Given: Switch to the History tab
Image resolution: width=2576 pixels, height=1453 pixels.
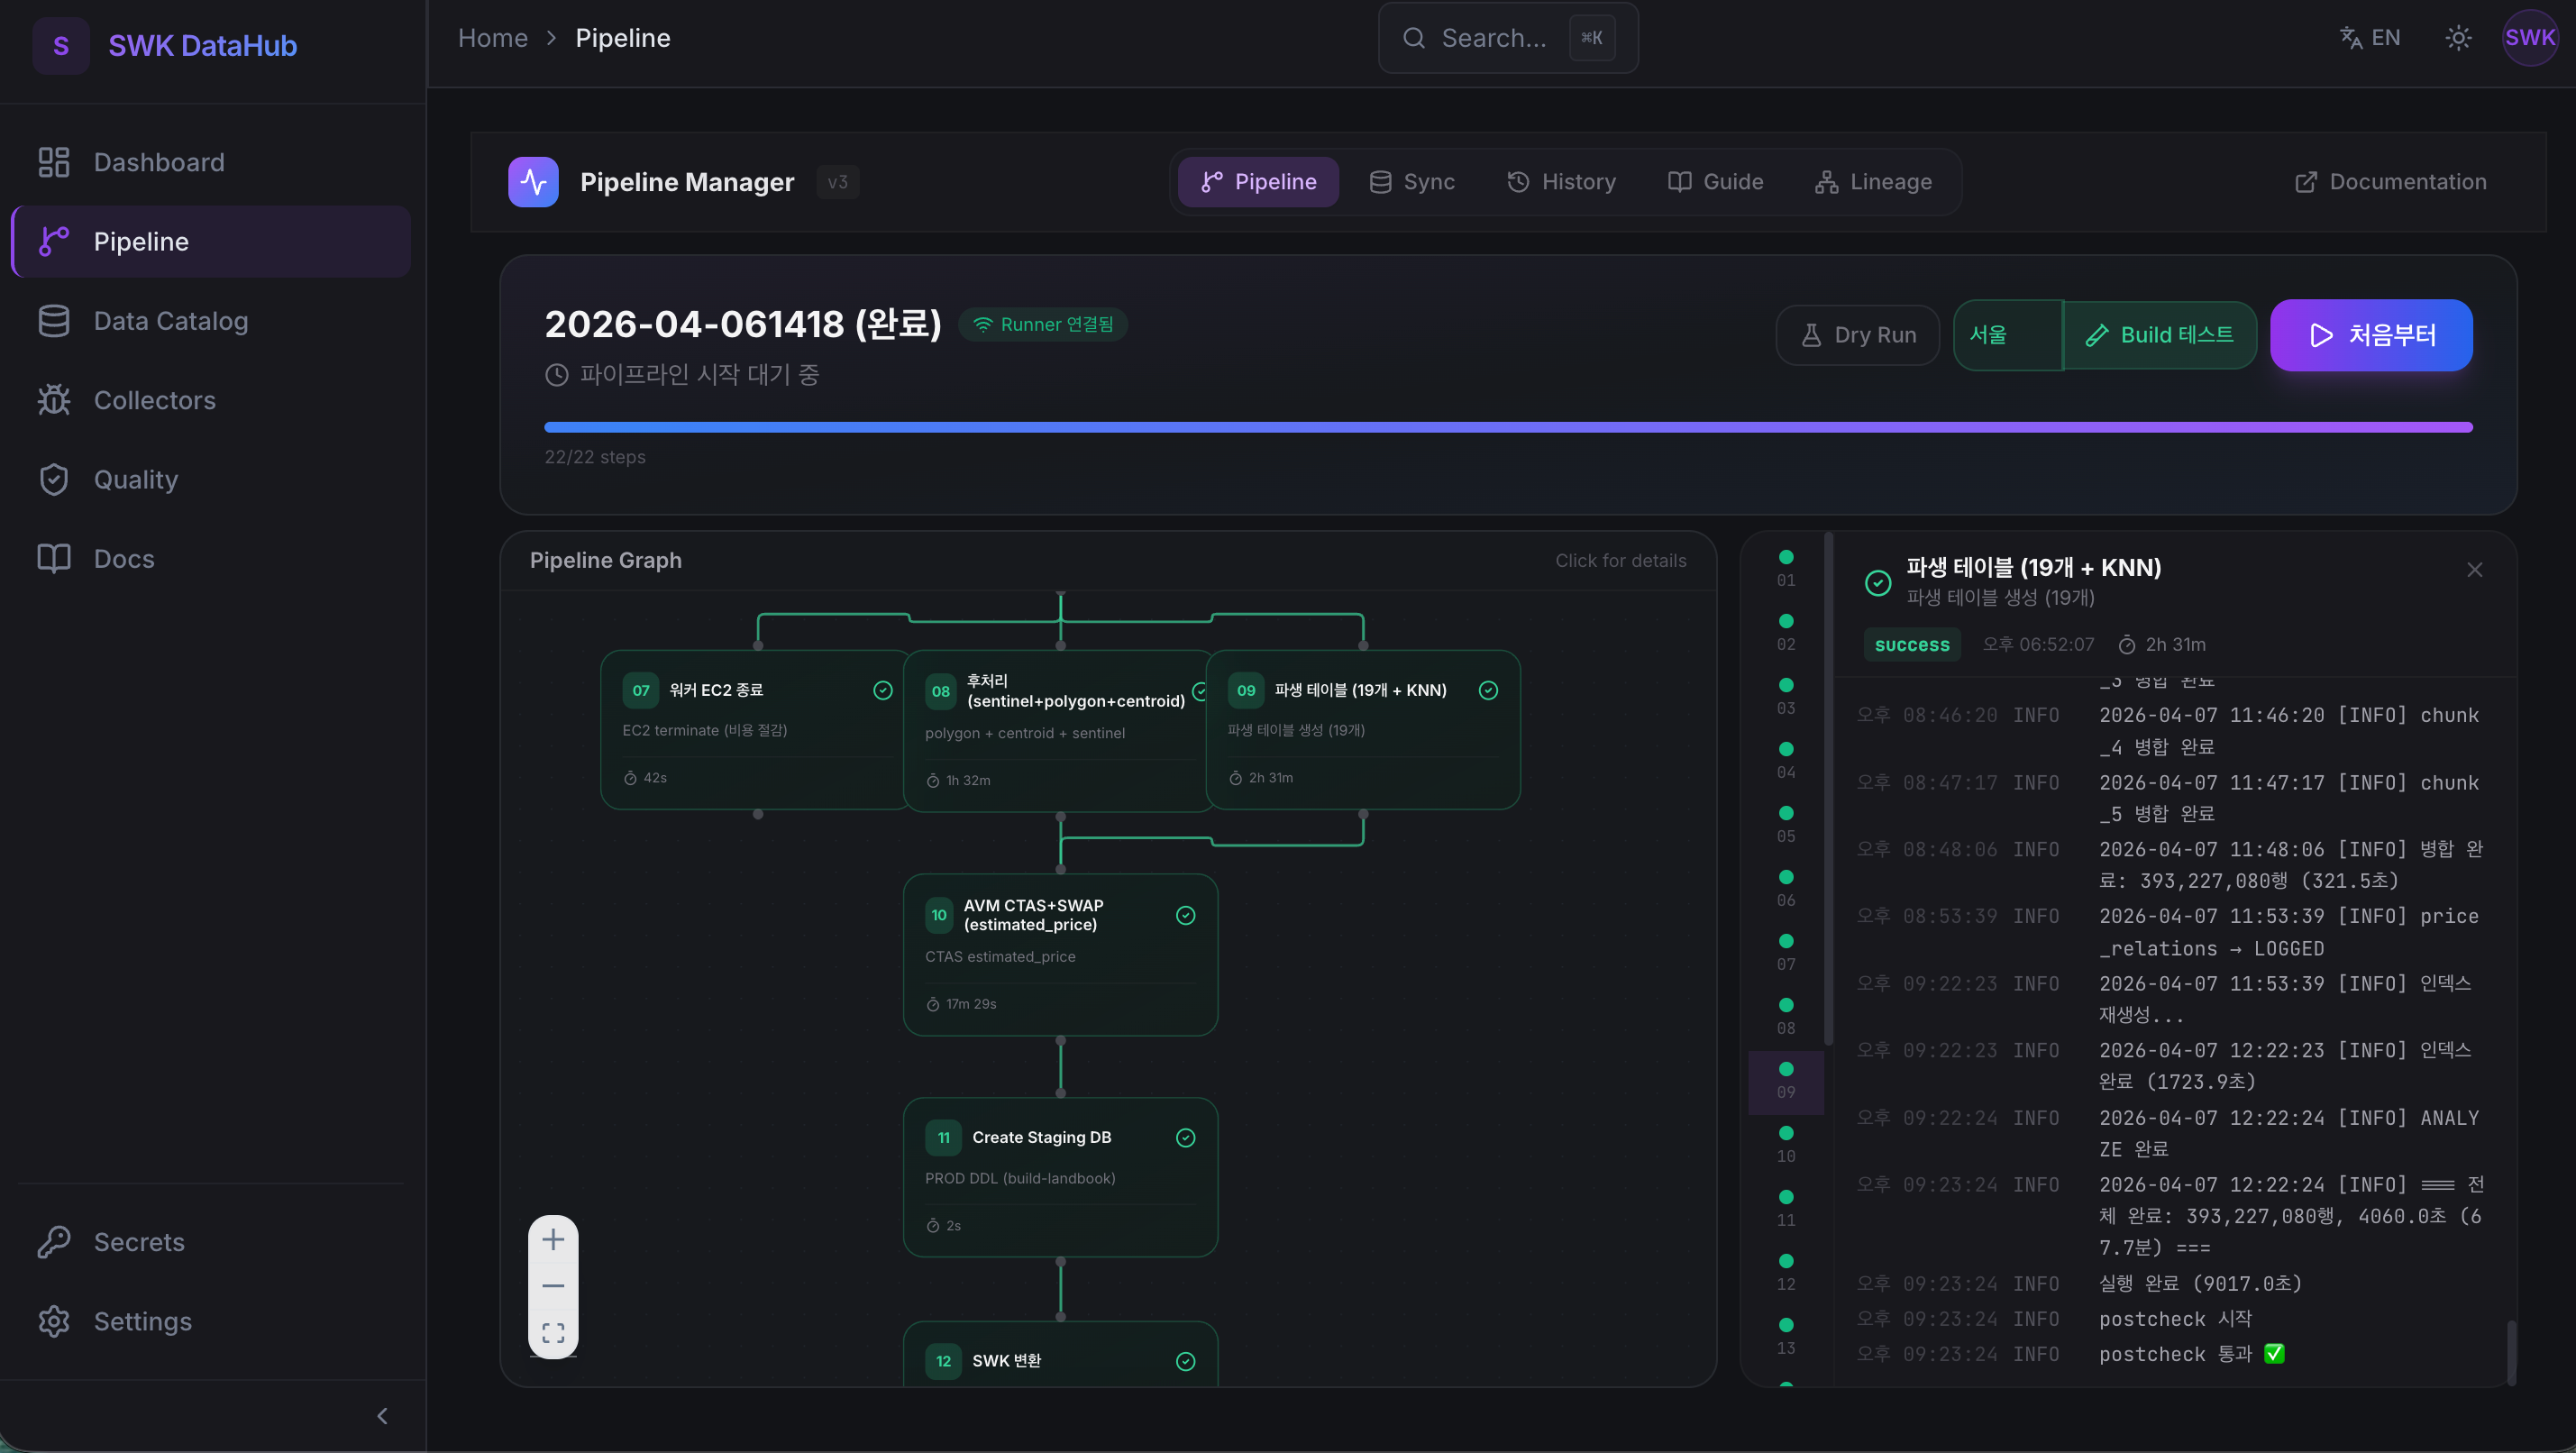Looking at the screenshot, I should [1561, 182].
